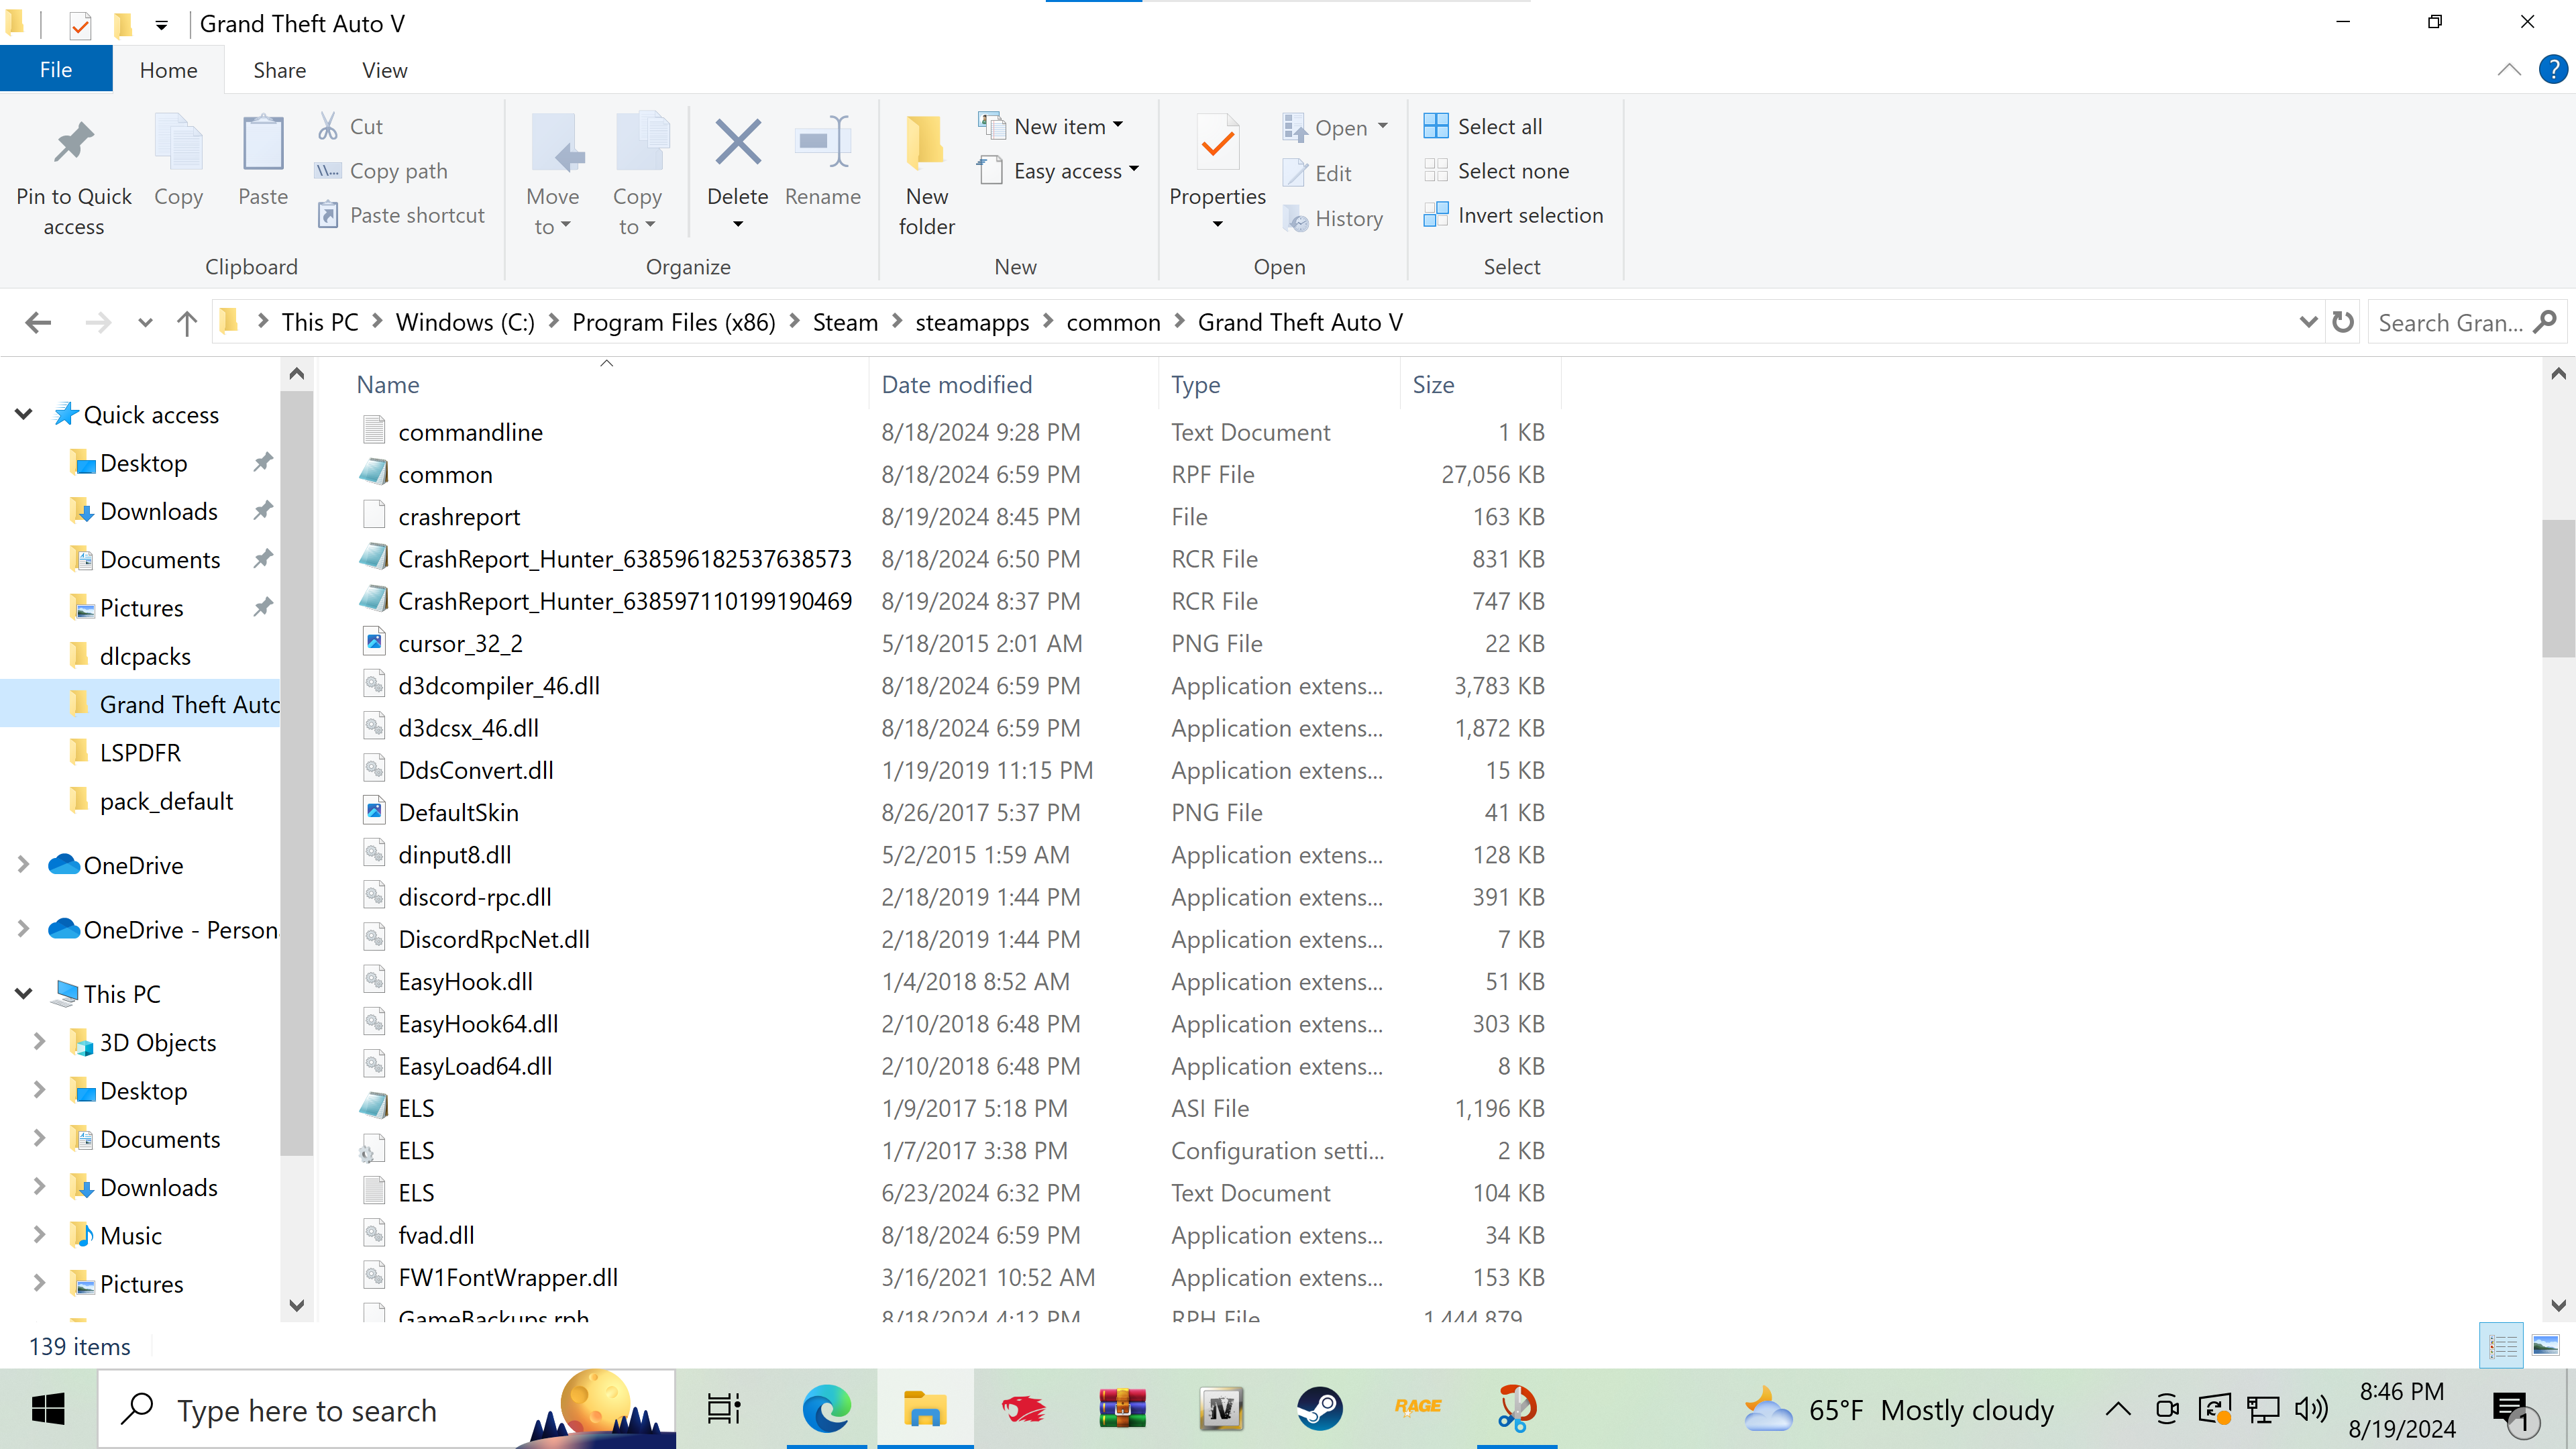
Task: Switch to the large icons view toggle
Action: point(2545,1346)
